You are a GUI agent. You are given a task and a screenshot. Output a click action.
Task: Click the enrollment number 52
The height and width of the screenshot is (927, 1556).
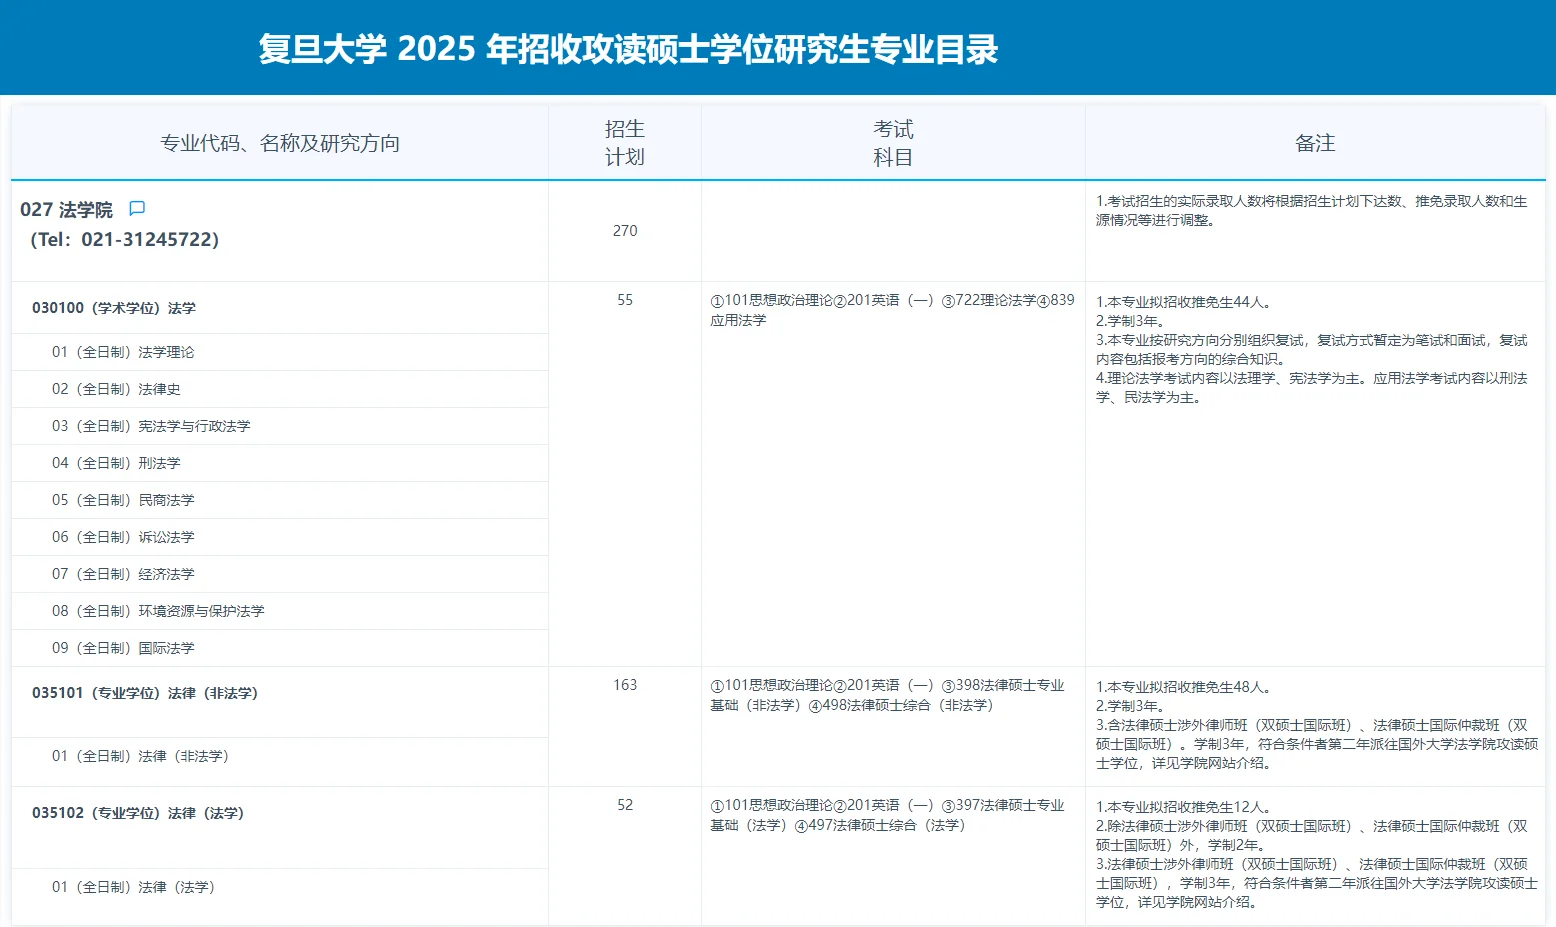625,805
